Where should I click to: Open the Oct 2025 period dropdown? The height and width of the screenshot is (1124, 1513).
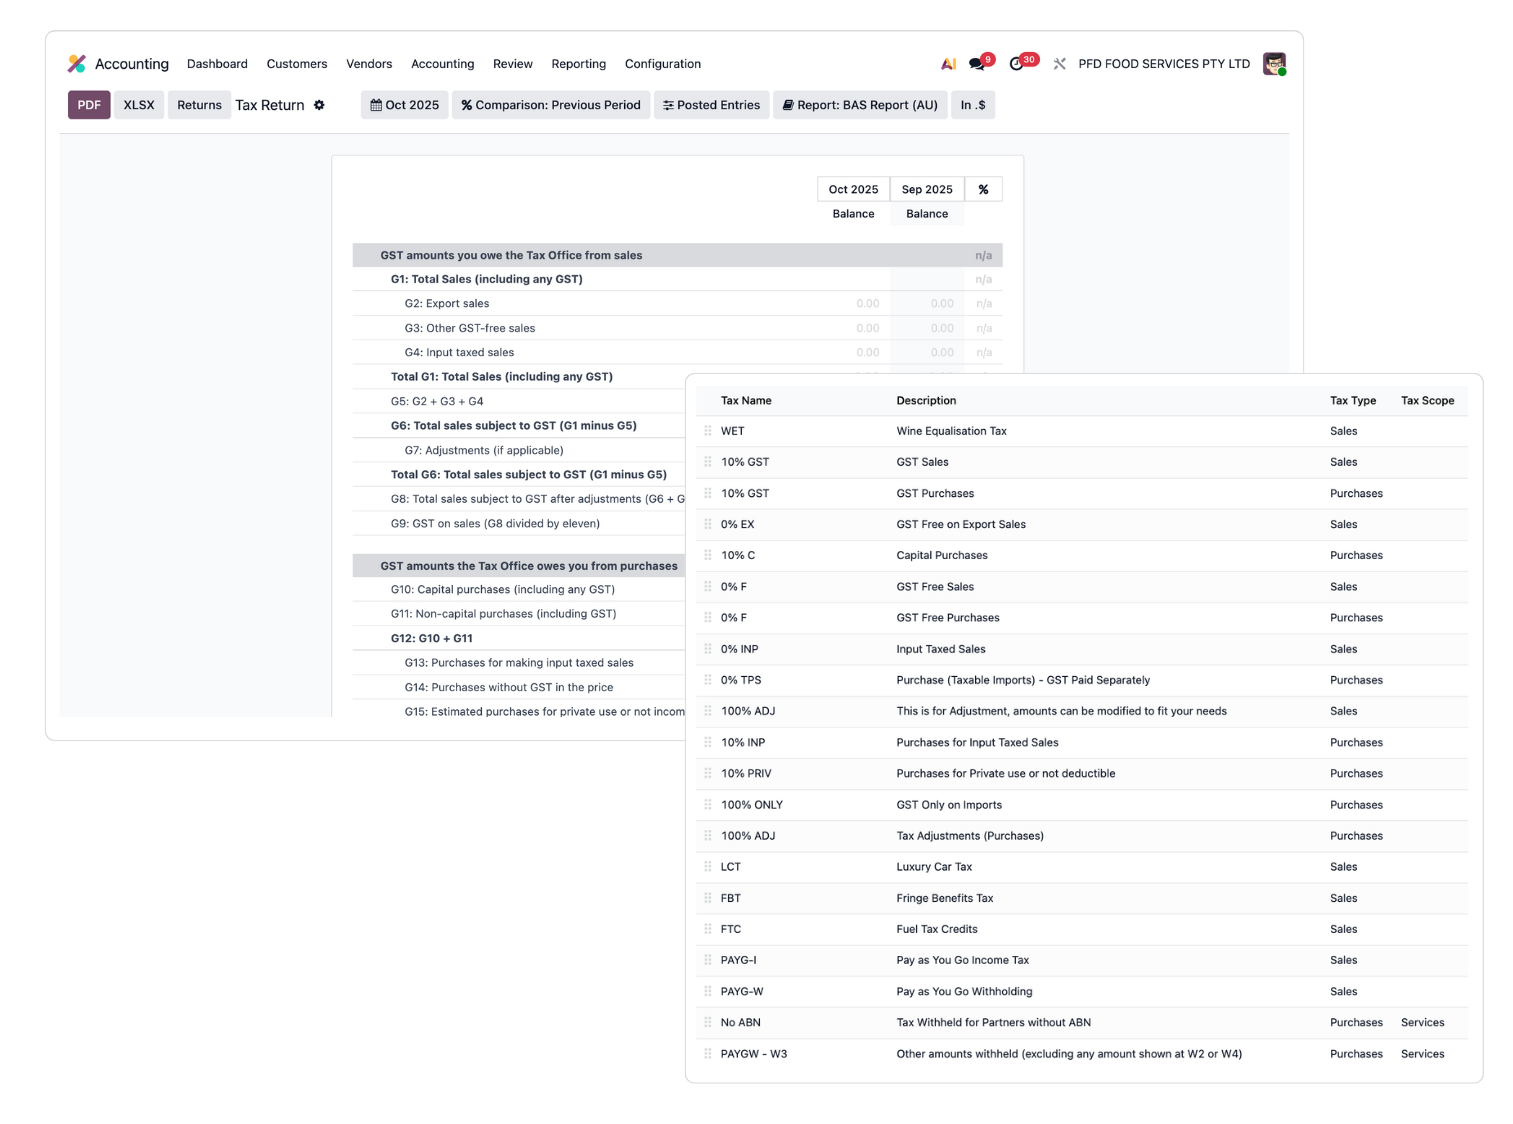405,105
